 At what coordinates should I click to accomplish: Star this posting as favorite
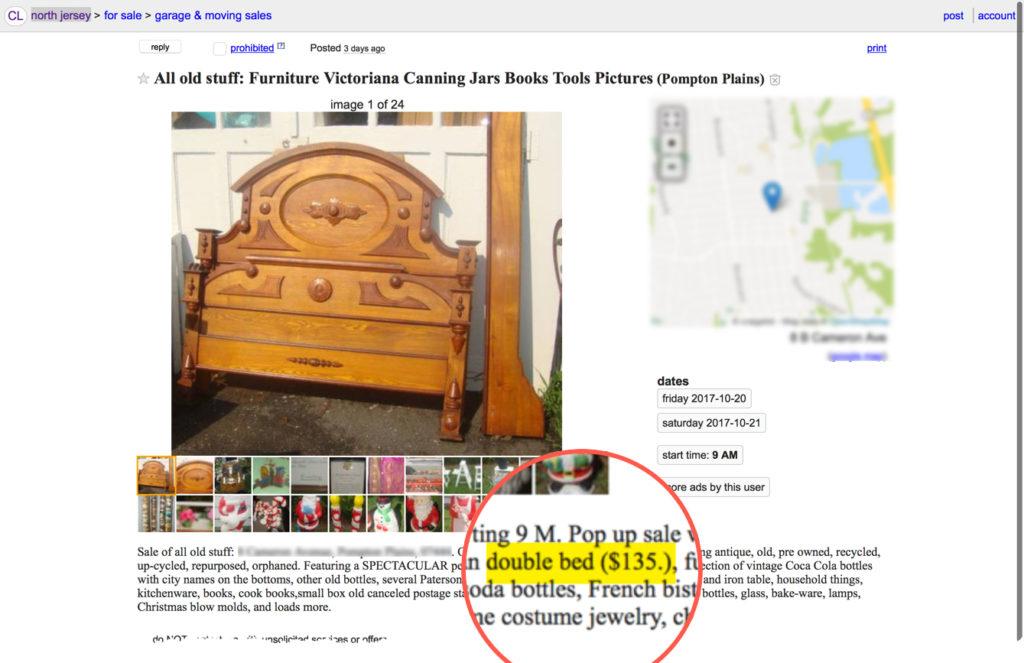point(143,79)
